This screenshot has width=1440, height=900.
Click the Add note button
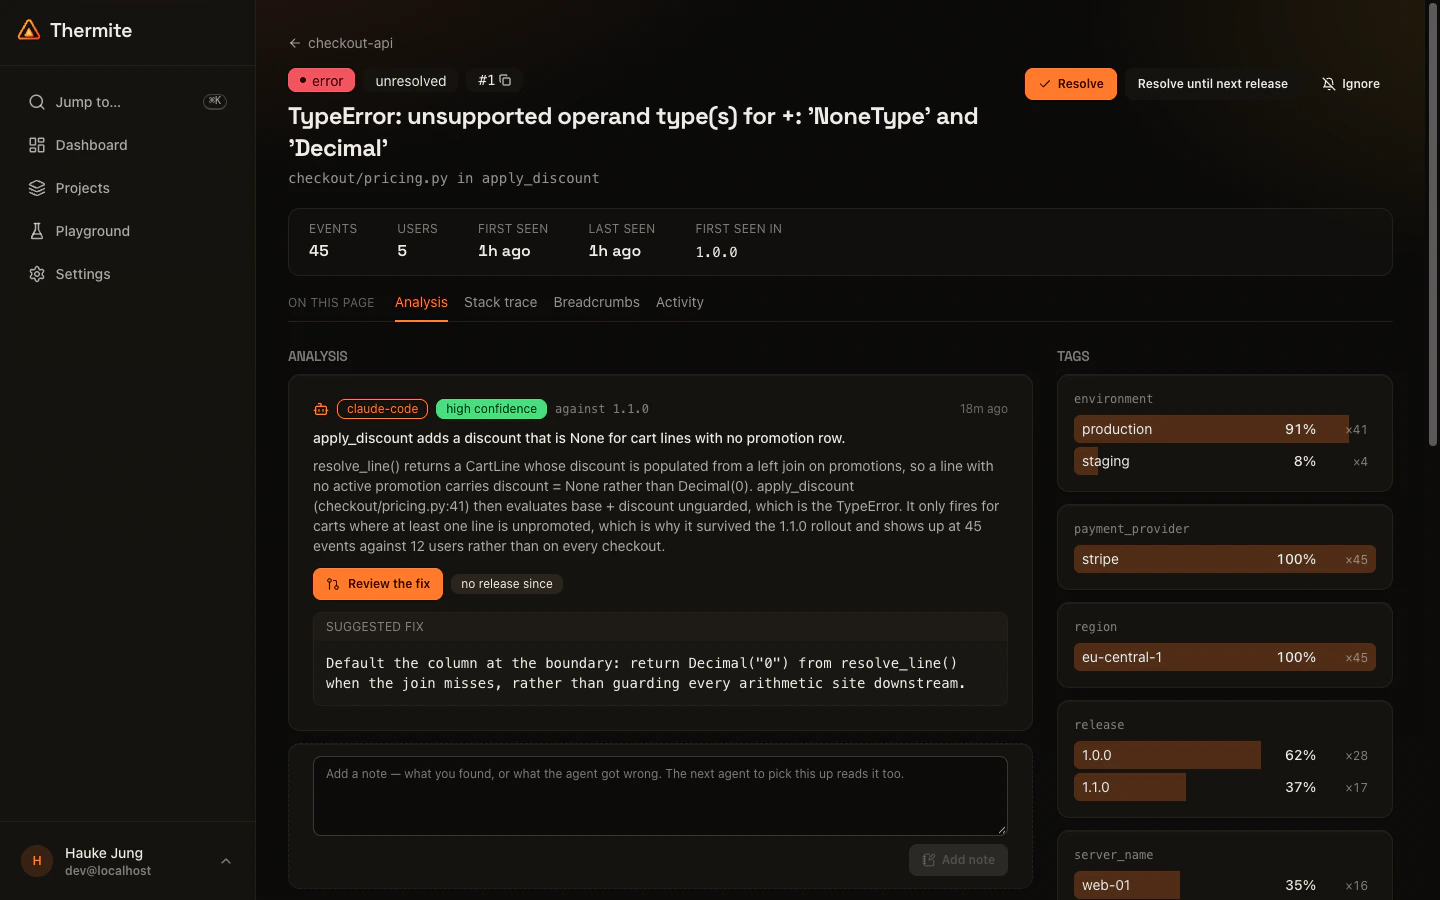pyautogui.click(x=958, y=860)
